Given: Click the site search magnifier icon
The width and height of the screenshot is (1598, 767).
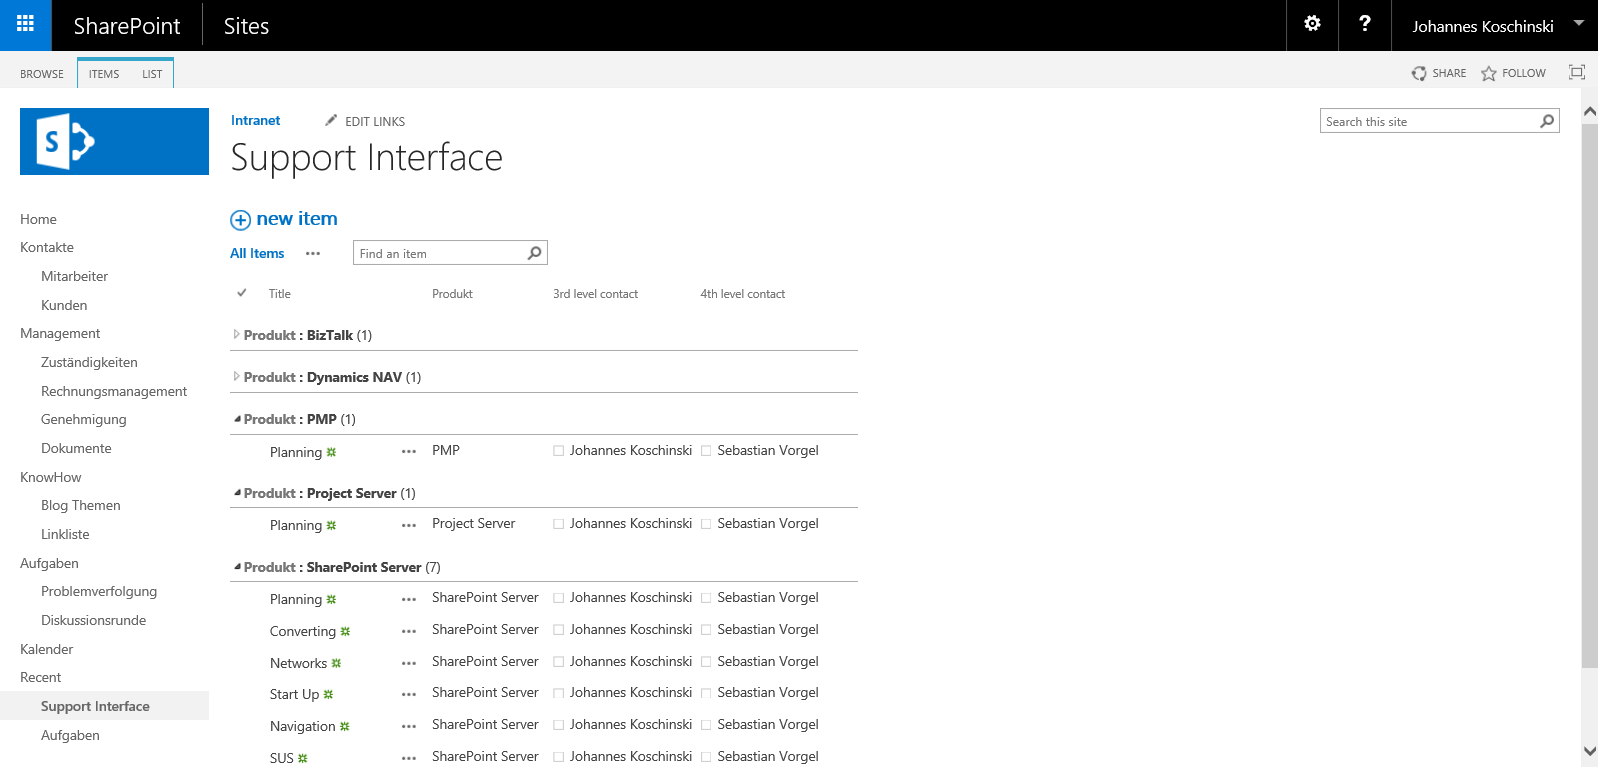Looking at the screenshot, I should coord(1547,121).
